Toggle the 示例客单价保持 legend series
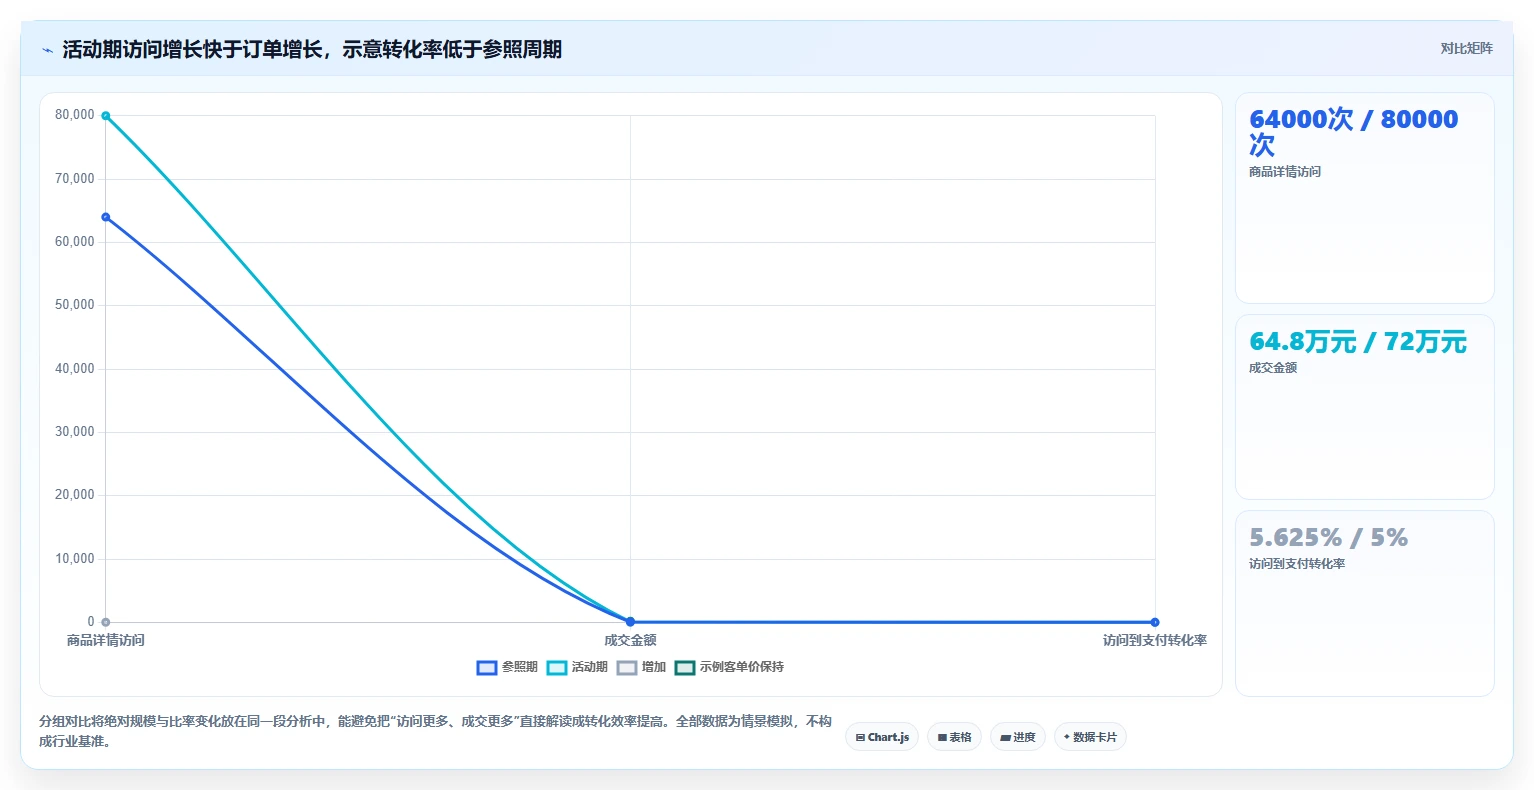 [x=729, y=667]
